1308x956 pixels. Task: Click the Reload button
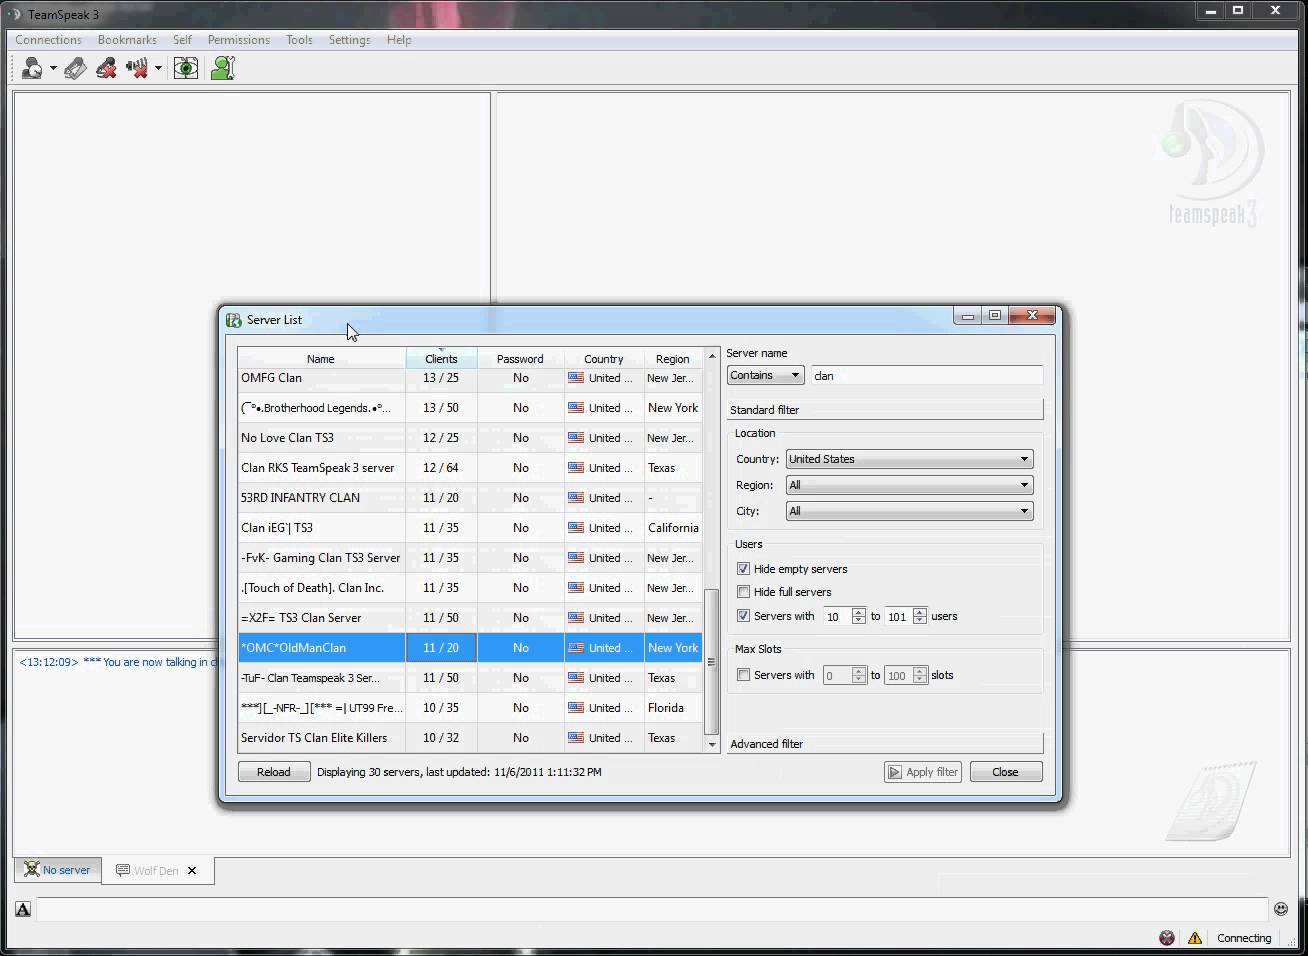click(273, 772)
